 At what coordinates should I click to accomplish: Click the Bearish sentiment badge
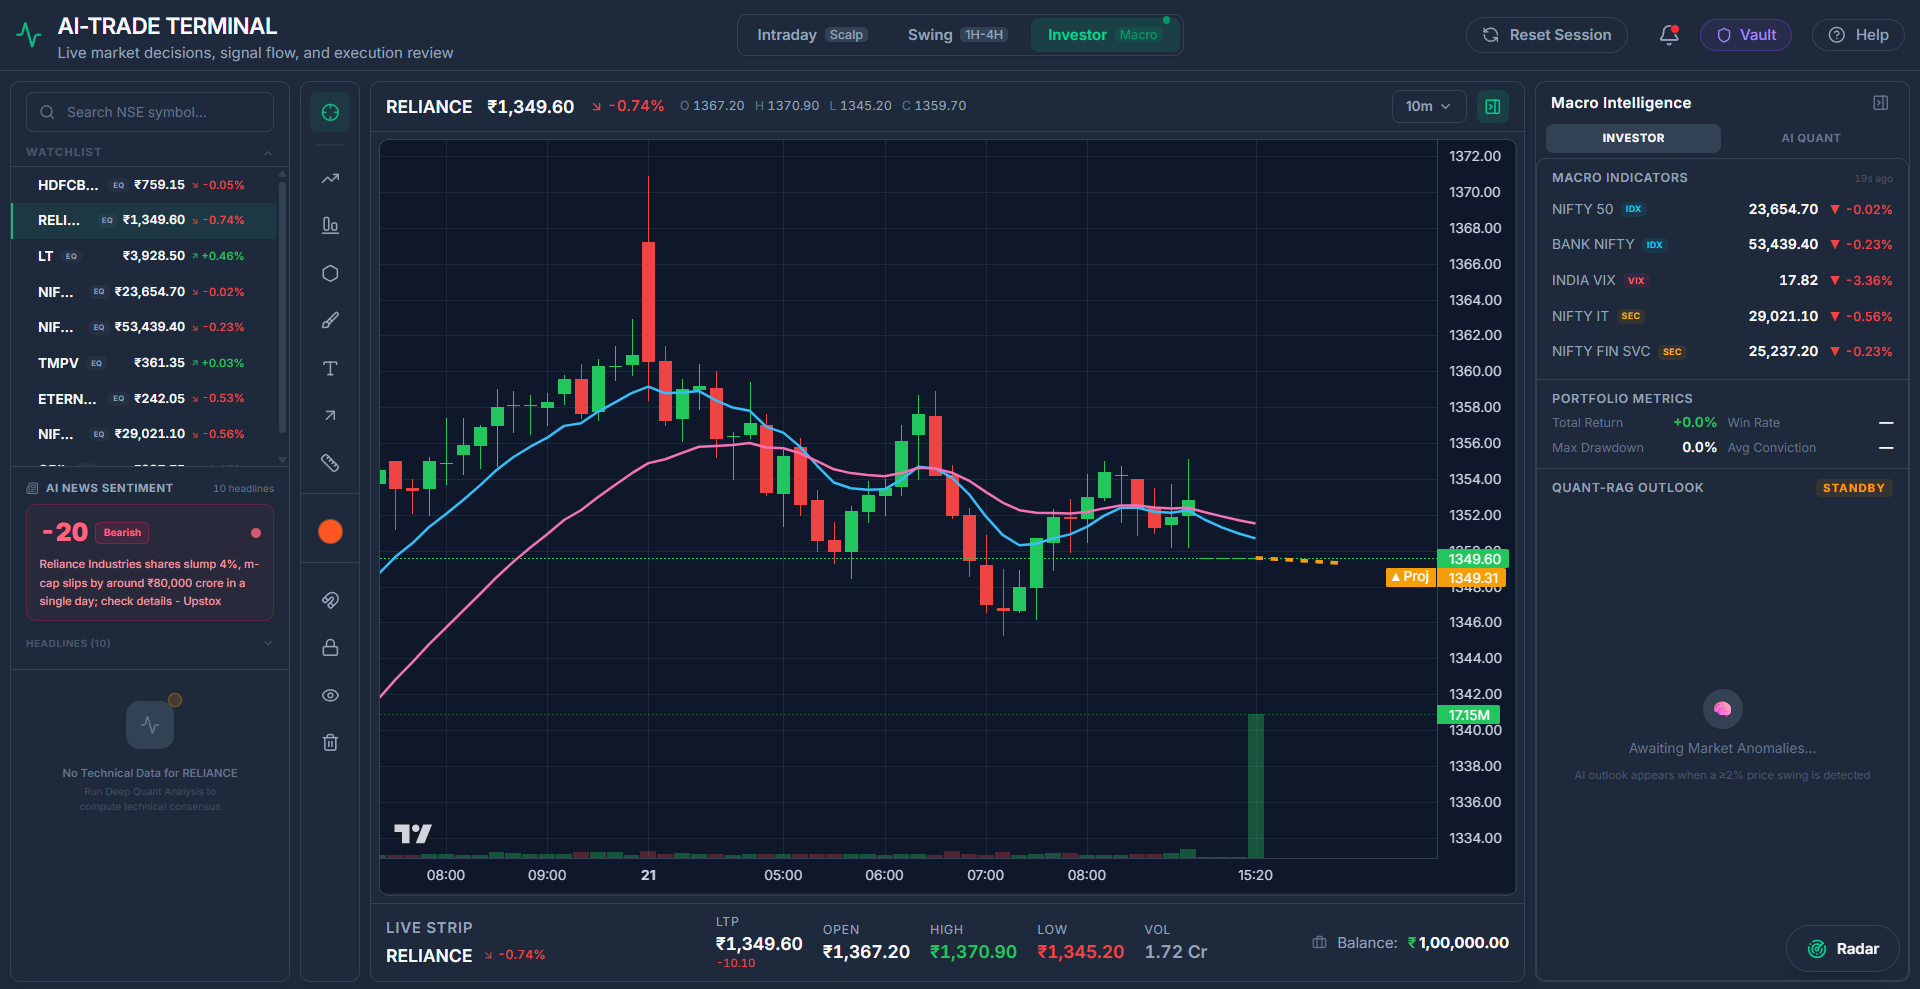pos(122,533)
